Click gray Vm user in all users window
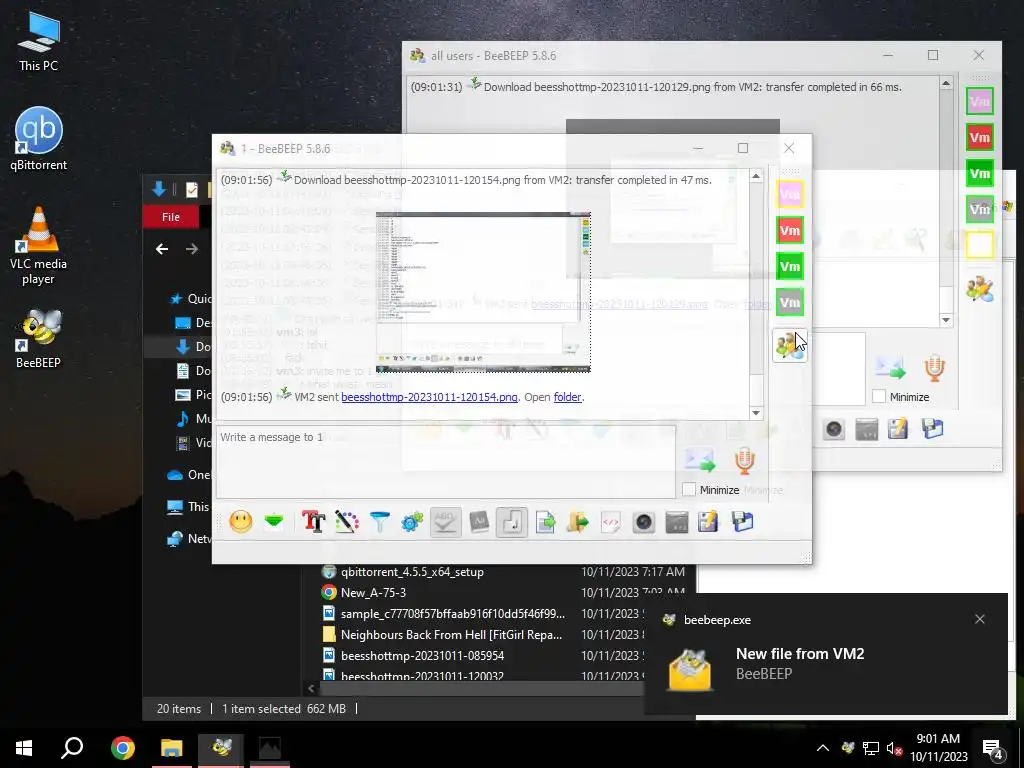This screenshot has height=768, width=1024. tap(980, 209)
